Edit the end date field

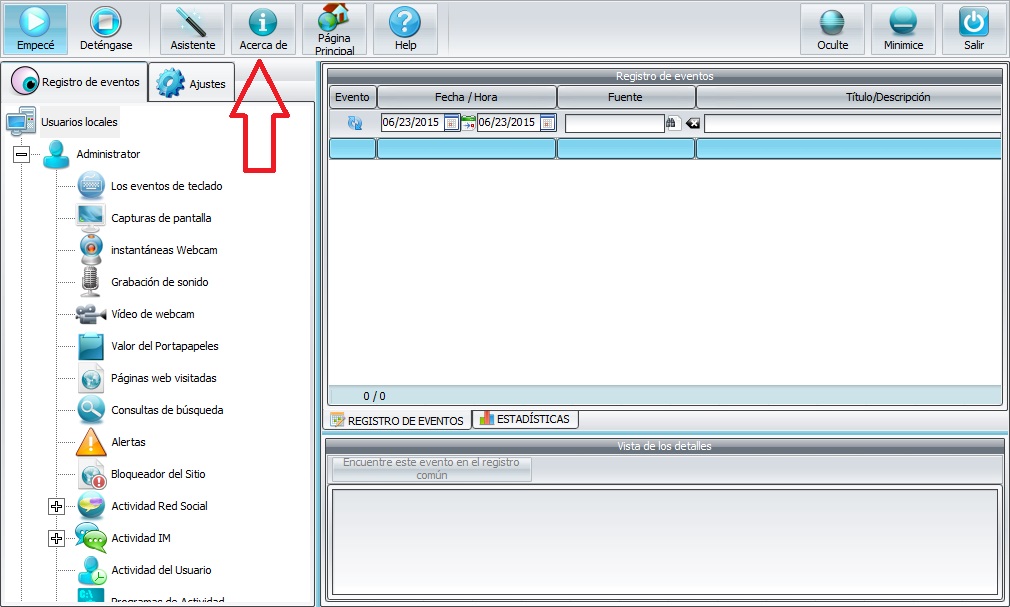click(x=508, y=122)
